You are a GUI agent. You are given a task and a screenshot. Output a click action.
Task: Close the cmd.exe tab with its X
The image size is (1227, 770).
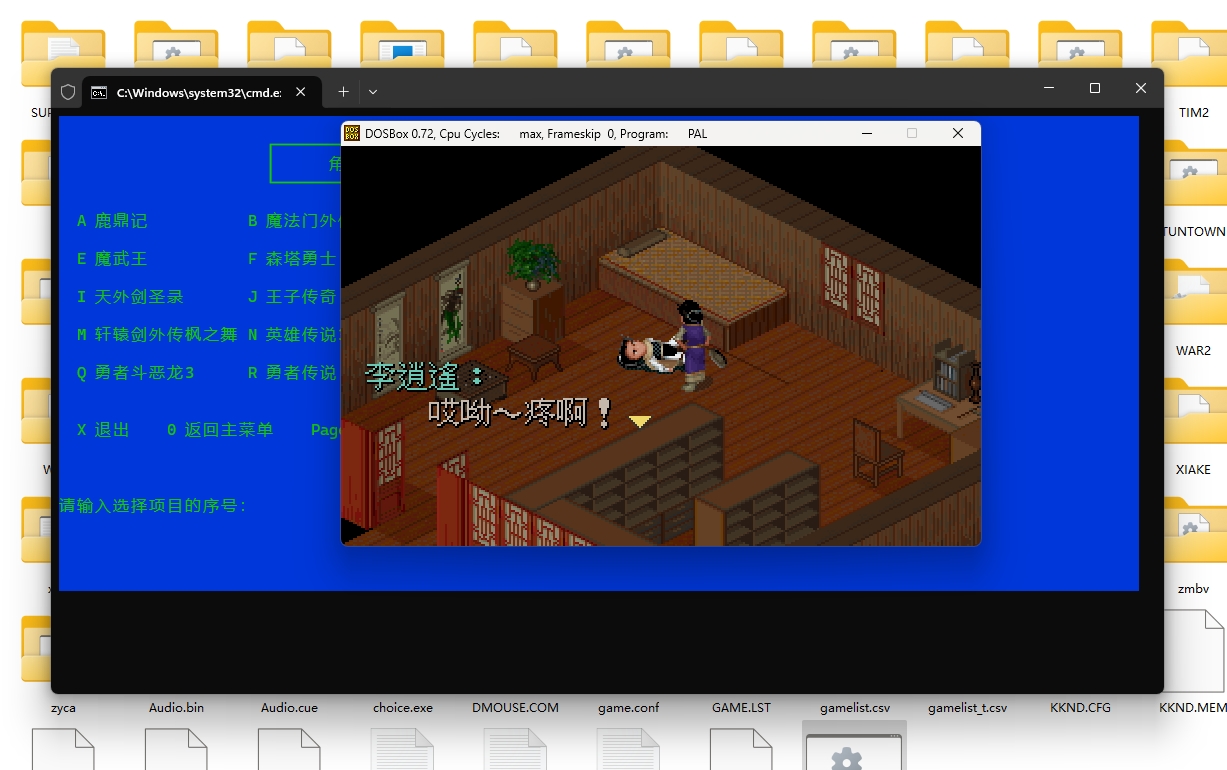pyautogui.click(x=301, y=92)
